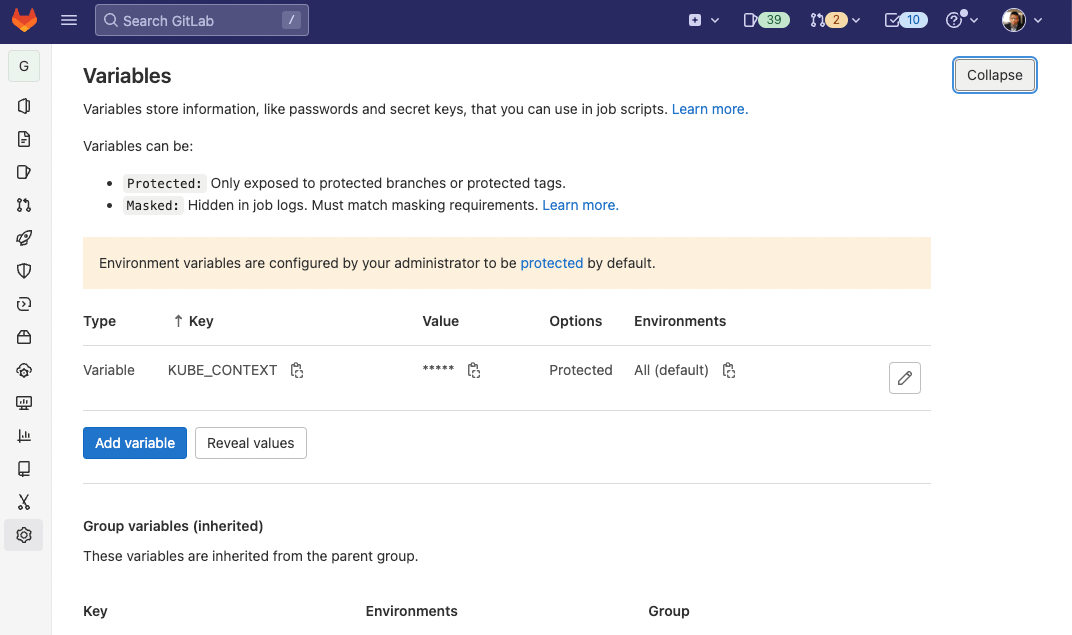The image size is (1072, 635).
Task: Focus the Search GitLab field
Action: click(201, 20)
